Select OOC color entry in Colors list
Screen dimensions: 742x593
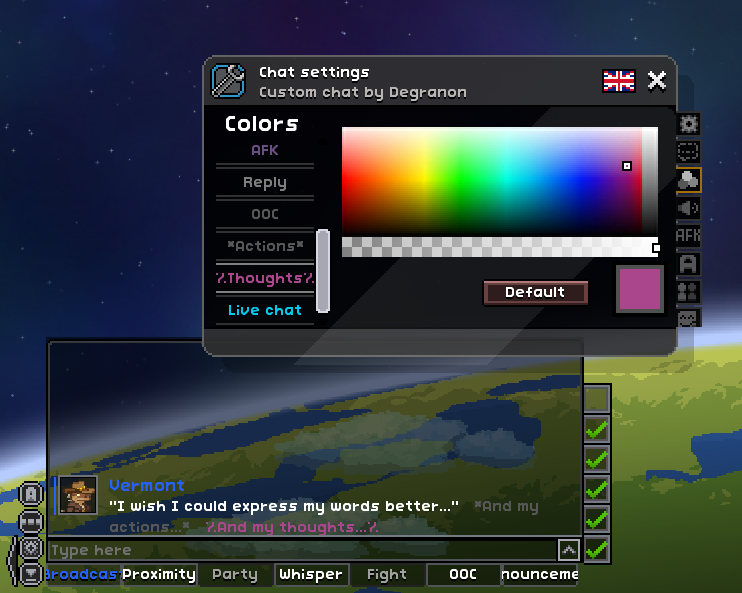[x=265, y=214]
